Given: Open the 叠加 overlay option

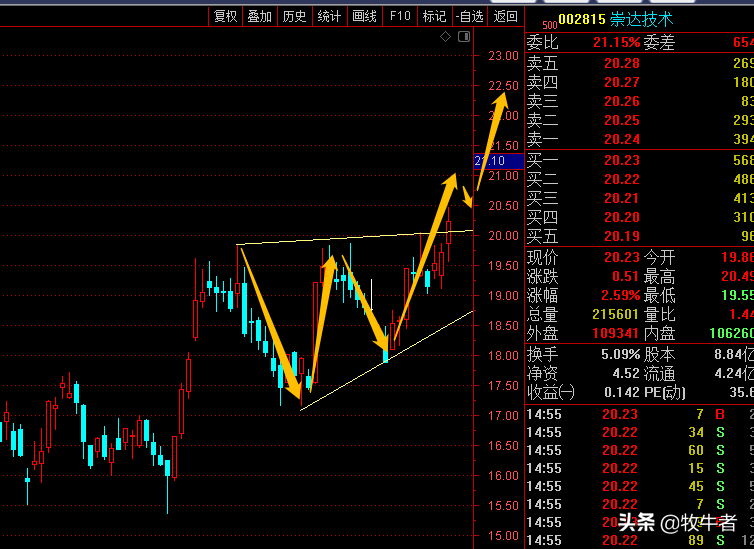Looking at the screenshot, I should point(260,16).
